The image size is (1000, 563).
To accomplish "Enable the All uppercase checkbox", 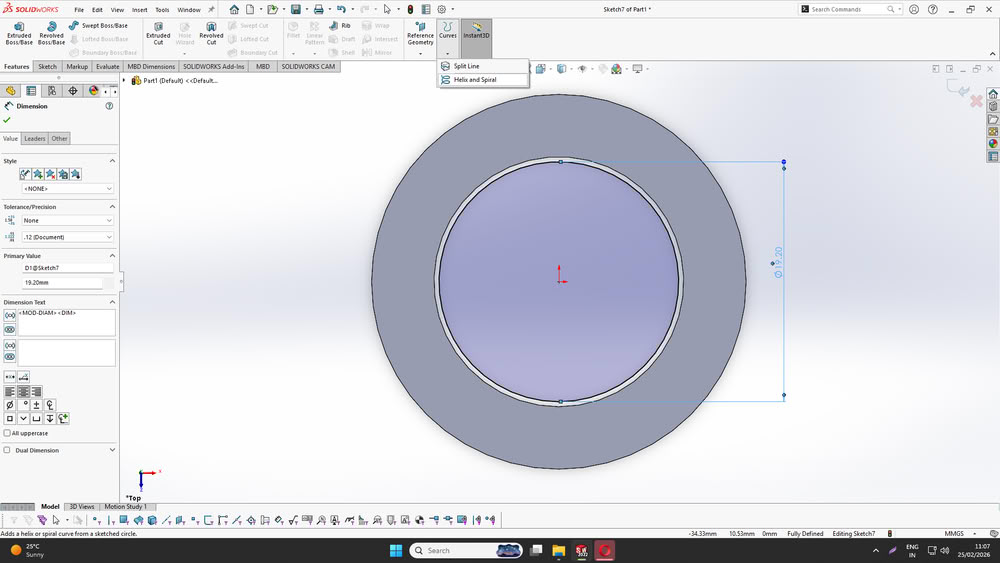I will pos(7,433).
